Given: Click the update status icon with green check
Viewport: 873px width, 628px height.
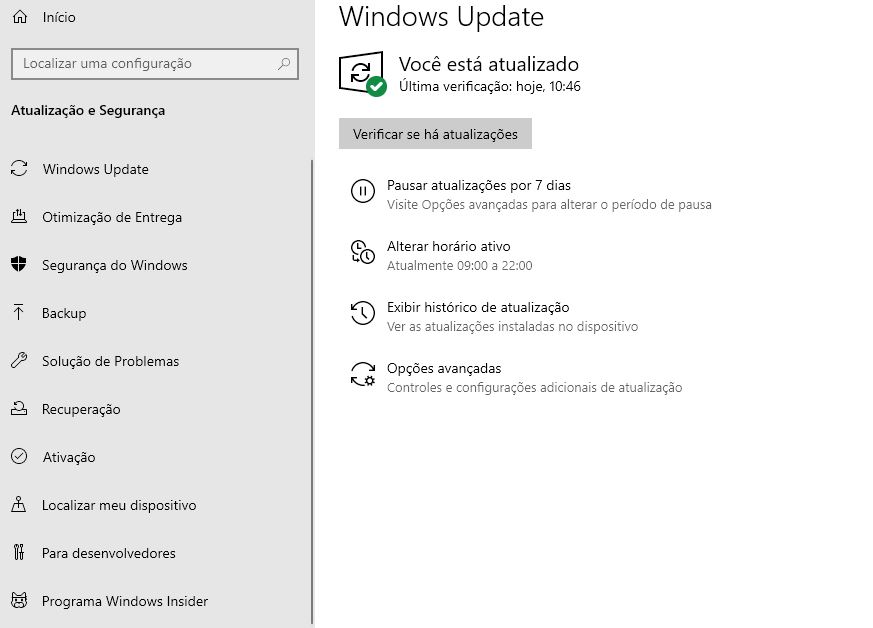Looking at the screenshot, I should 362,73.
